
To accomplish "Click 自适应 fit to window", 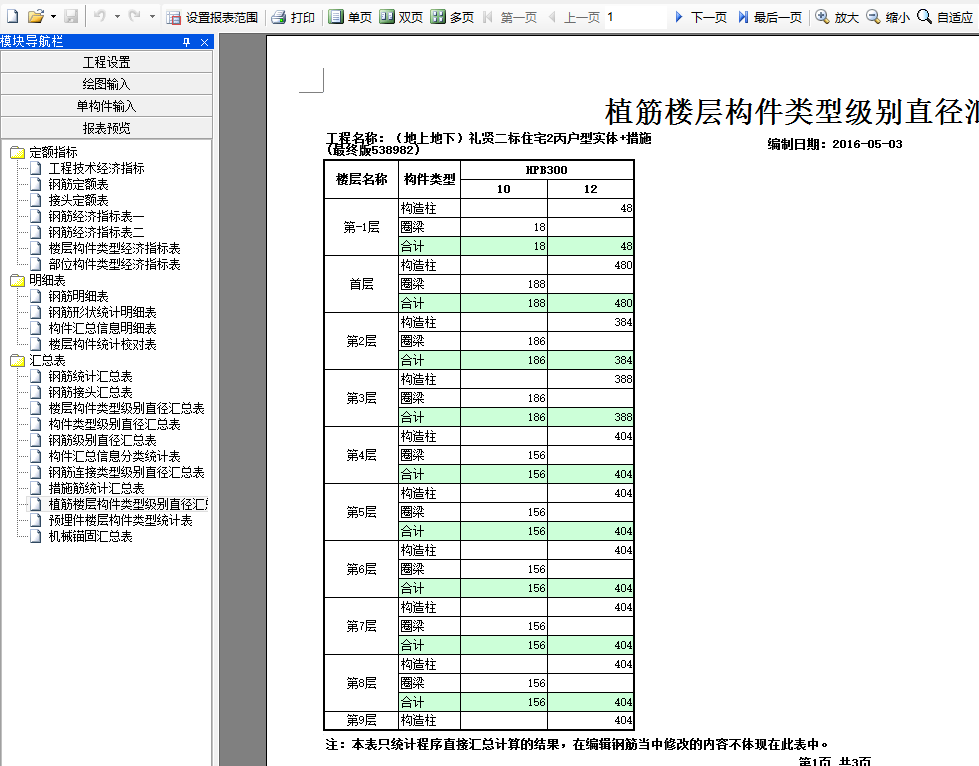I will point(945,17).
